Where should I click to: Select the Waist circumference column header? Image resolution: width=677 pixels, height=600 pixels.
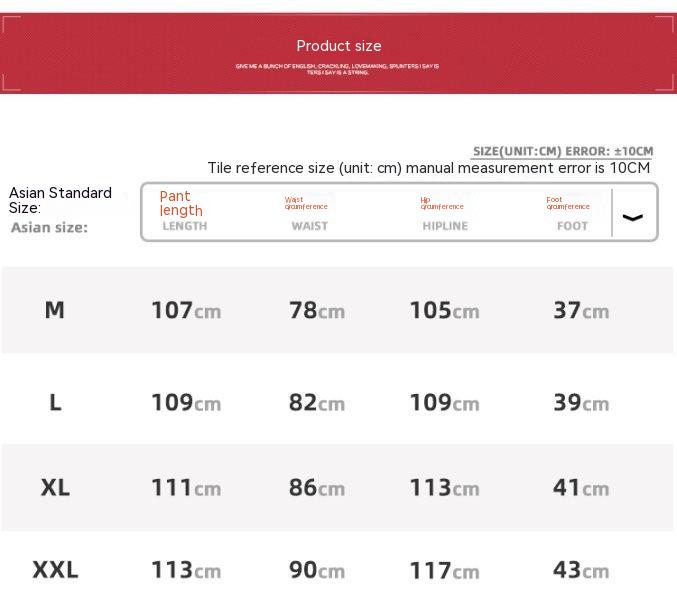[308, 212]
